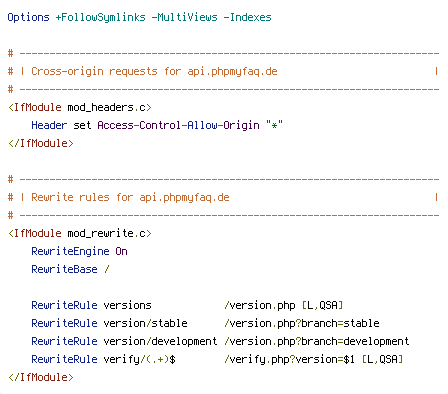Click the "version/development" rewrite pattern
Image resolution: width=448 pixels, height=394 pixels.
(160, 341)
